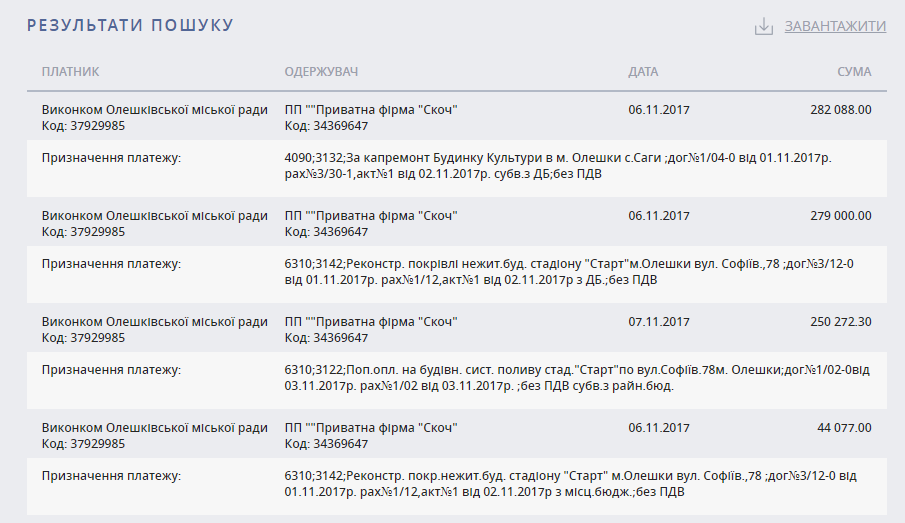
Task: Sort by the ПЛАТНИК column header
Action: tap(70, 72)
